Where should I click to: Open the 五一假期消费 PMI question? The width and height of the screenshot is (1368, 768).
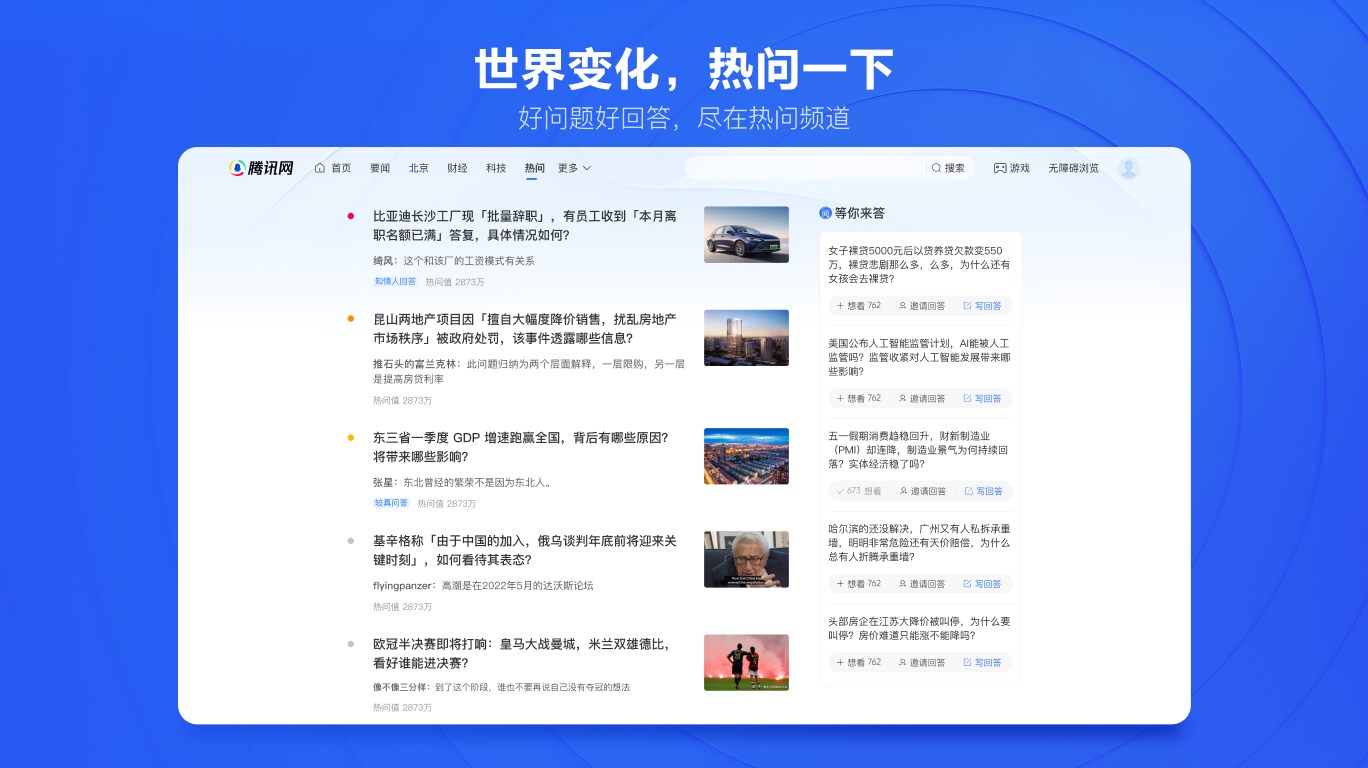click(919, 450)
